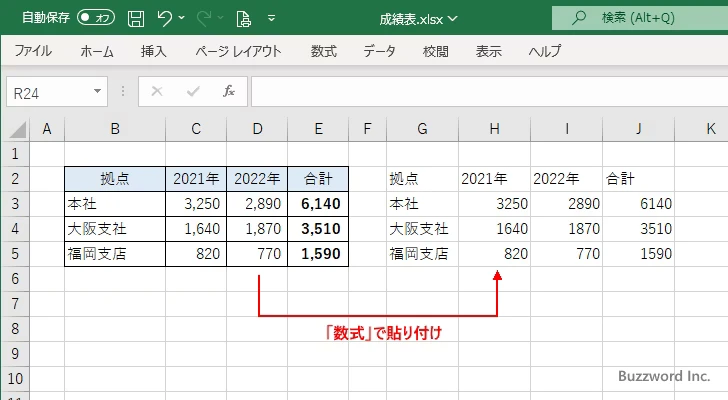Screen dimensions: 728x400
Task: Switch to the 数式 ribbon tab
Action: (x=324, y=51)
